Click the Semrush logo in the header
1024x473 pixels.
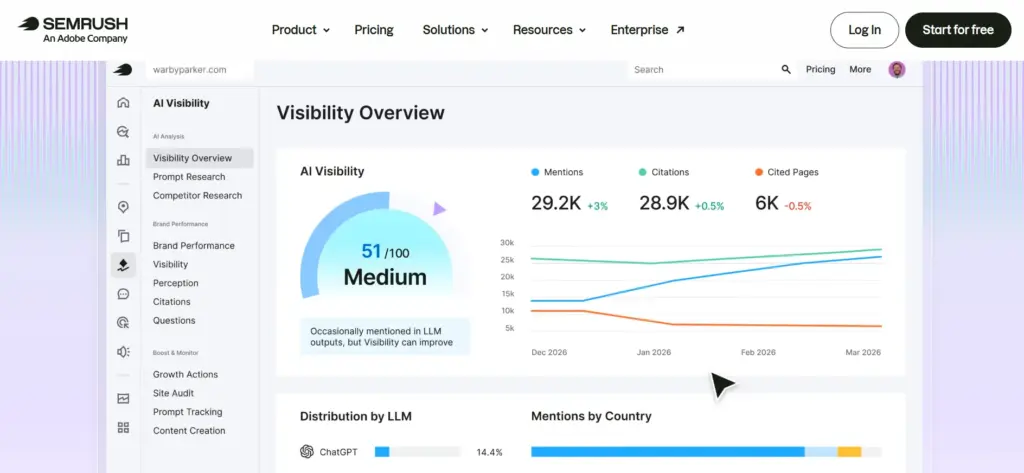72,29
